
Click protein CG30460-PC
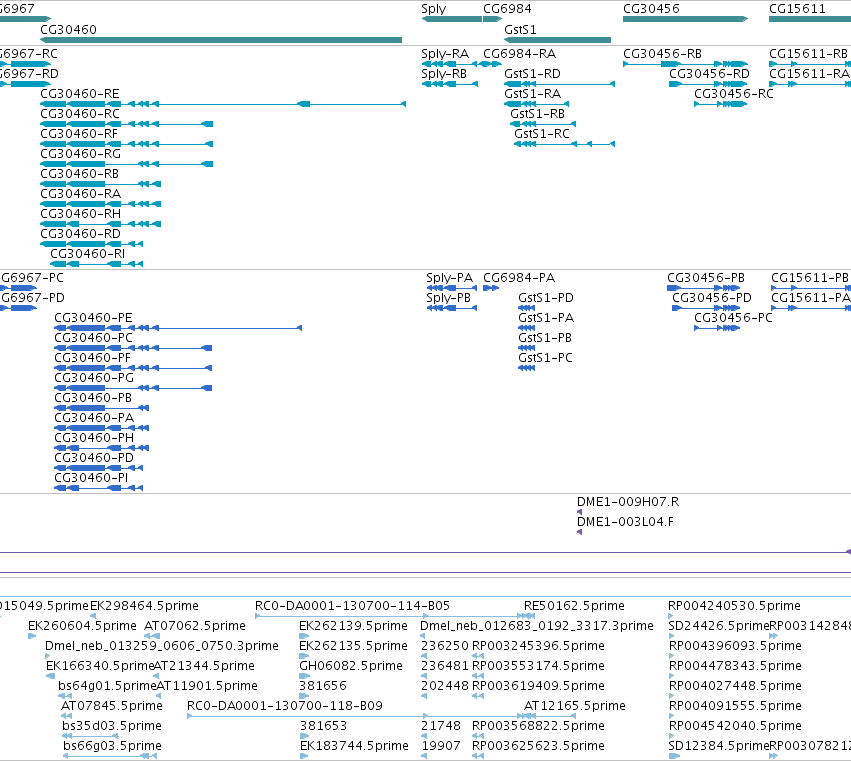pyautogui.click(x=93, y=338)
